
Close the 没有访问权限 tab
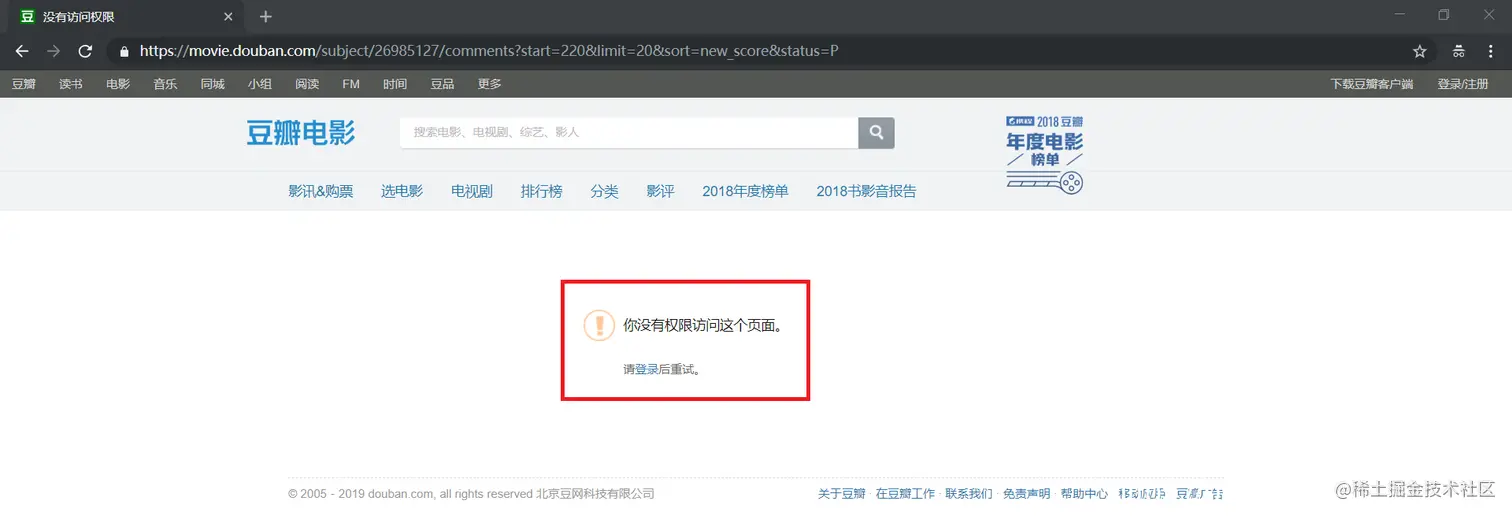229,17
